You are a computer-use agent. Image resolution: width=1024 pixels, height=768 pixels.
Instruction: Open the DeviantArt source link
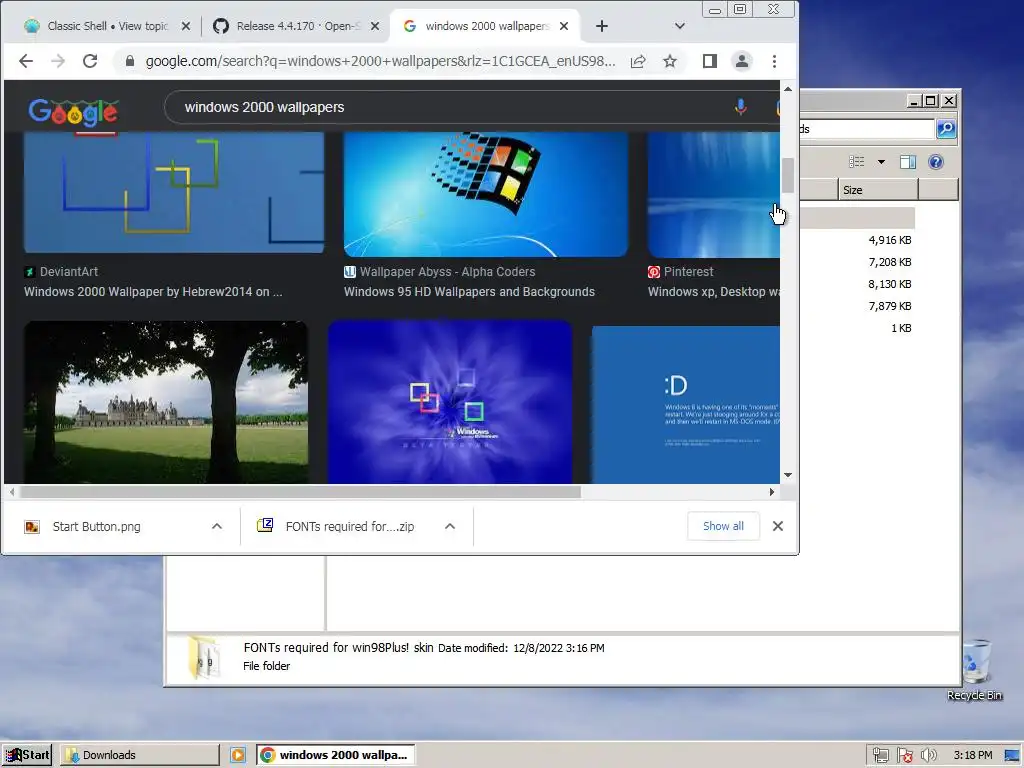click(x=61, y=272)
